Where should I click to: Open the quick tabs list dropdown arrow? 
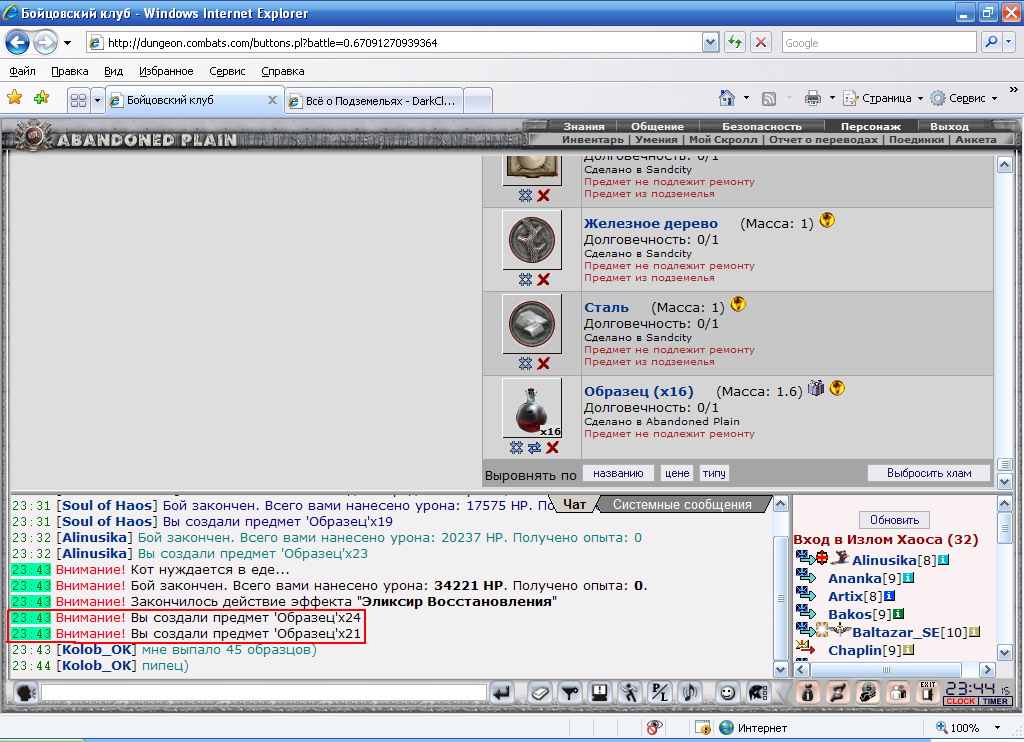coord(97,100)
